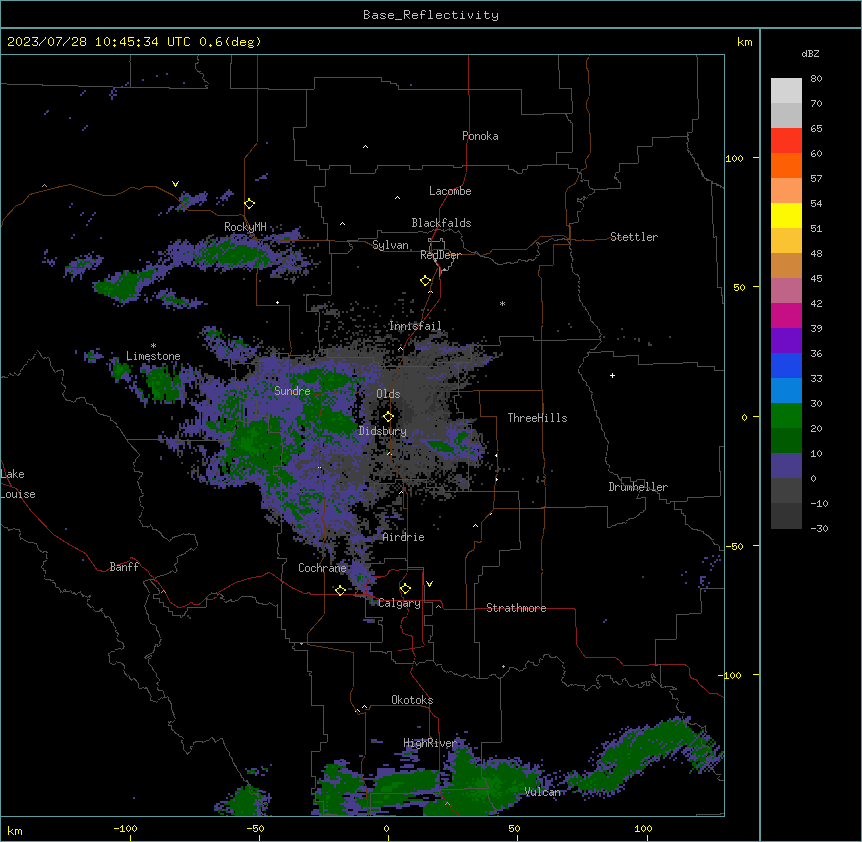Click the 50 tick on horizontal km axis
The width and height of the screenshot is (862, 842).
pos(514,828)
